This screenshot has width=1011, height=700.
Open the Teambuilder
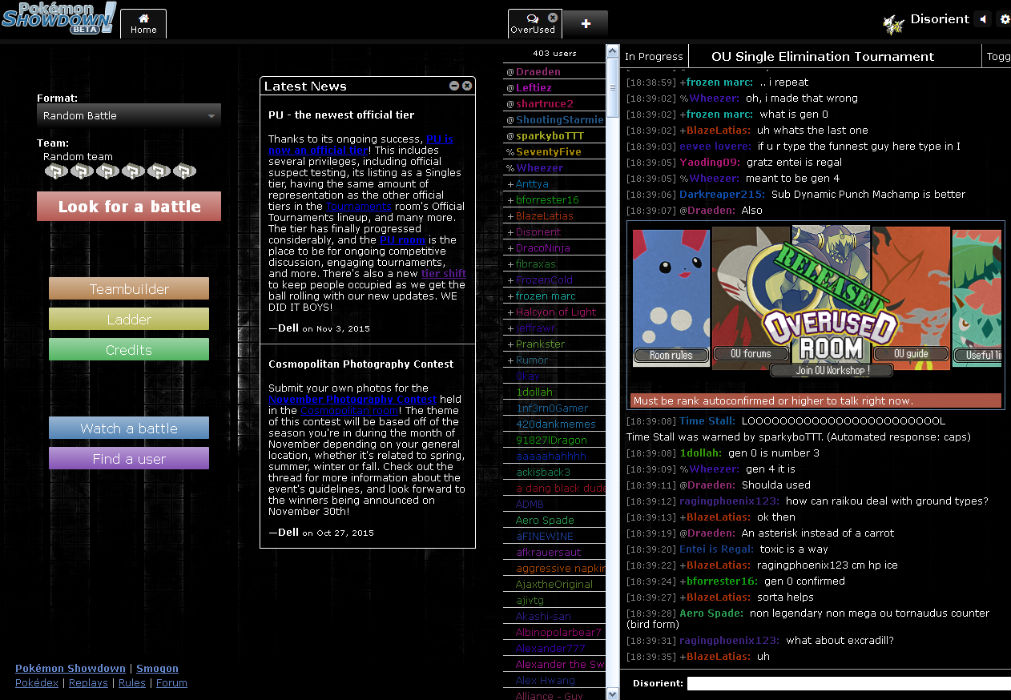coord(128,288)
